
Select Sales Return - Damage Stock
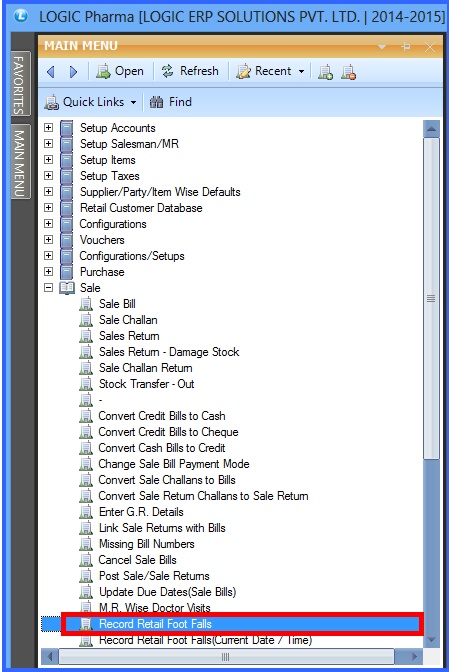tap(169, 352)
